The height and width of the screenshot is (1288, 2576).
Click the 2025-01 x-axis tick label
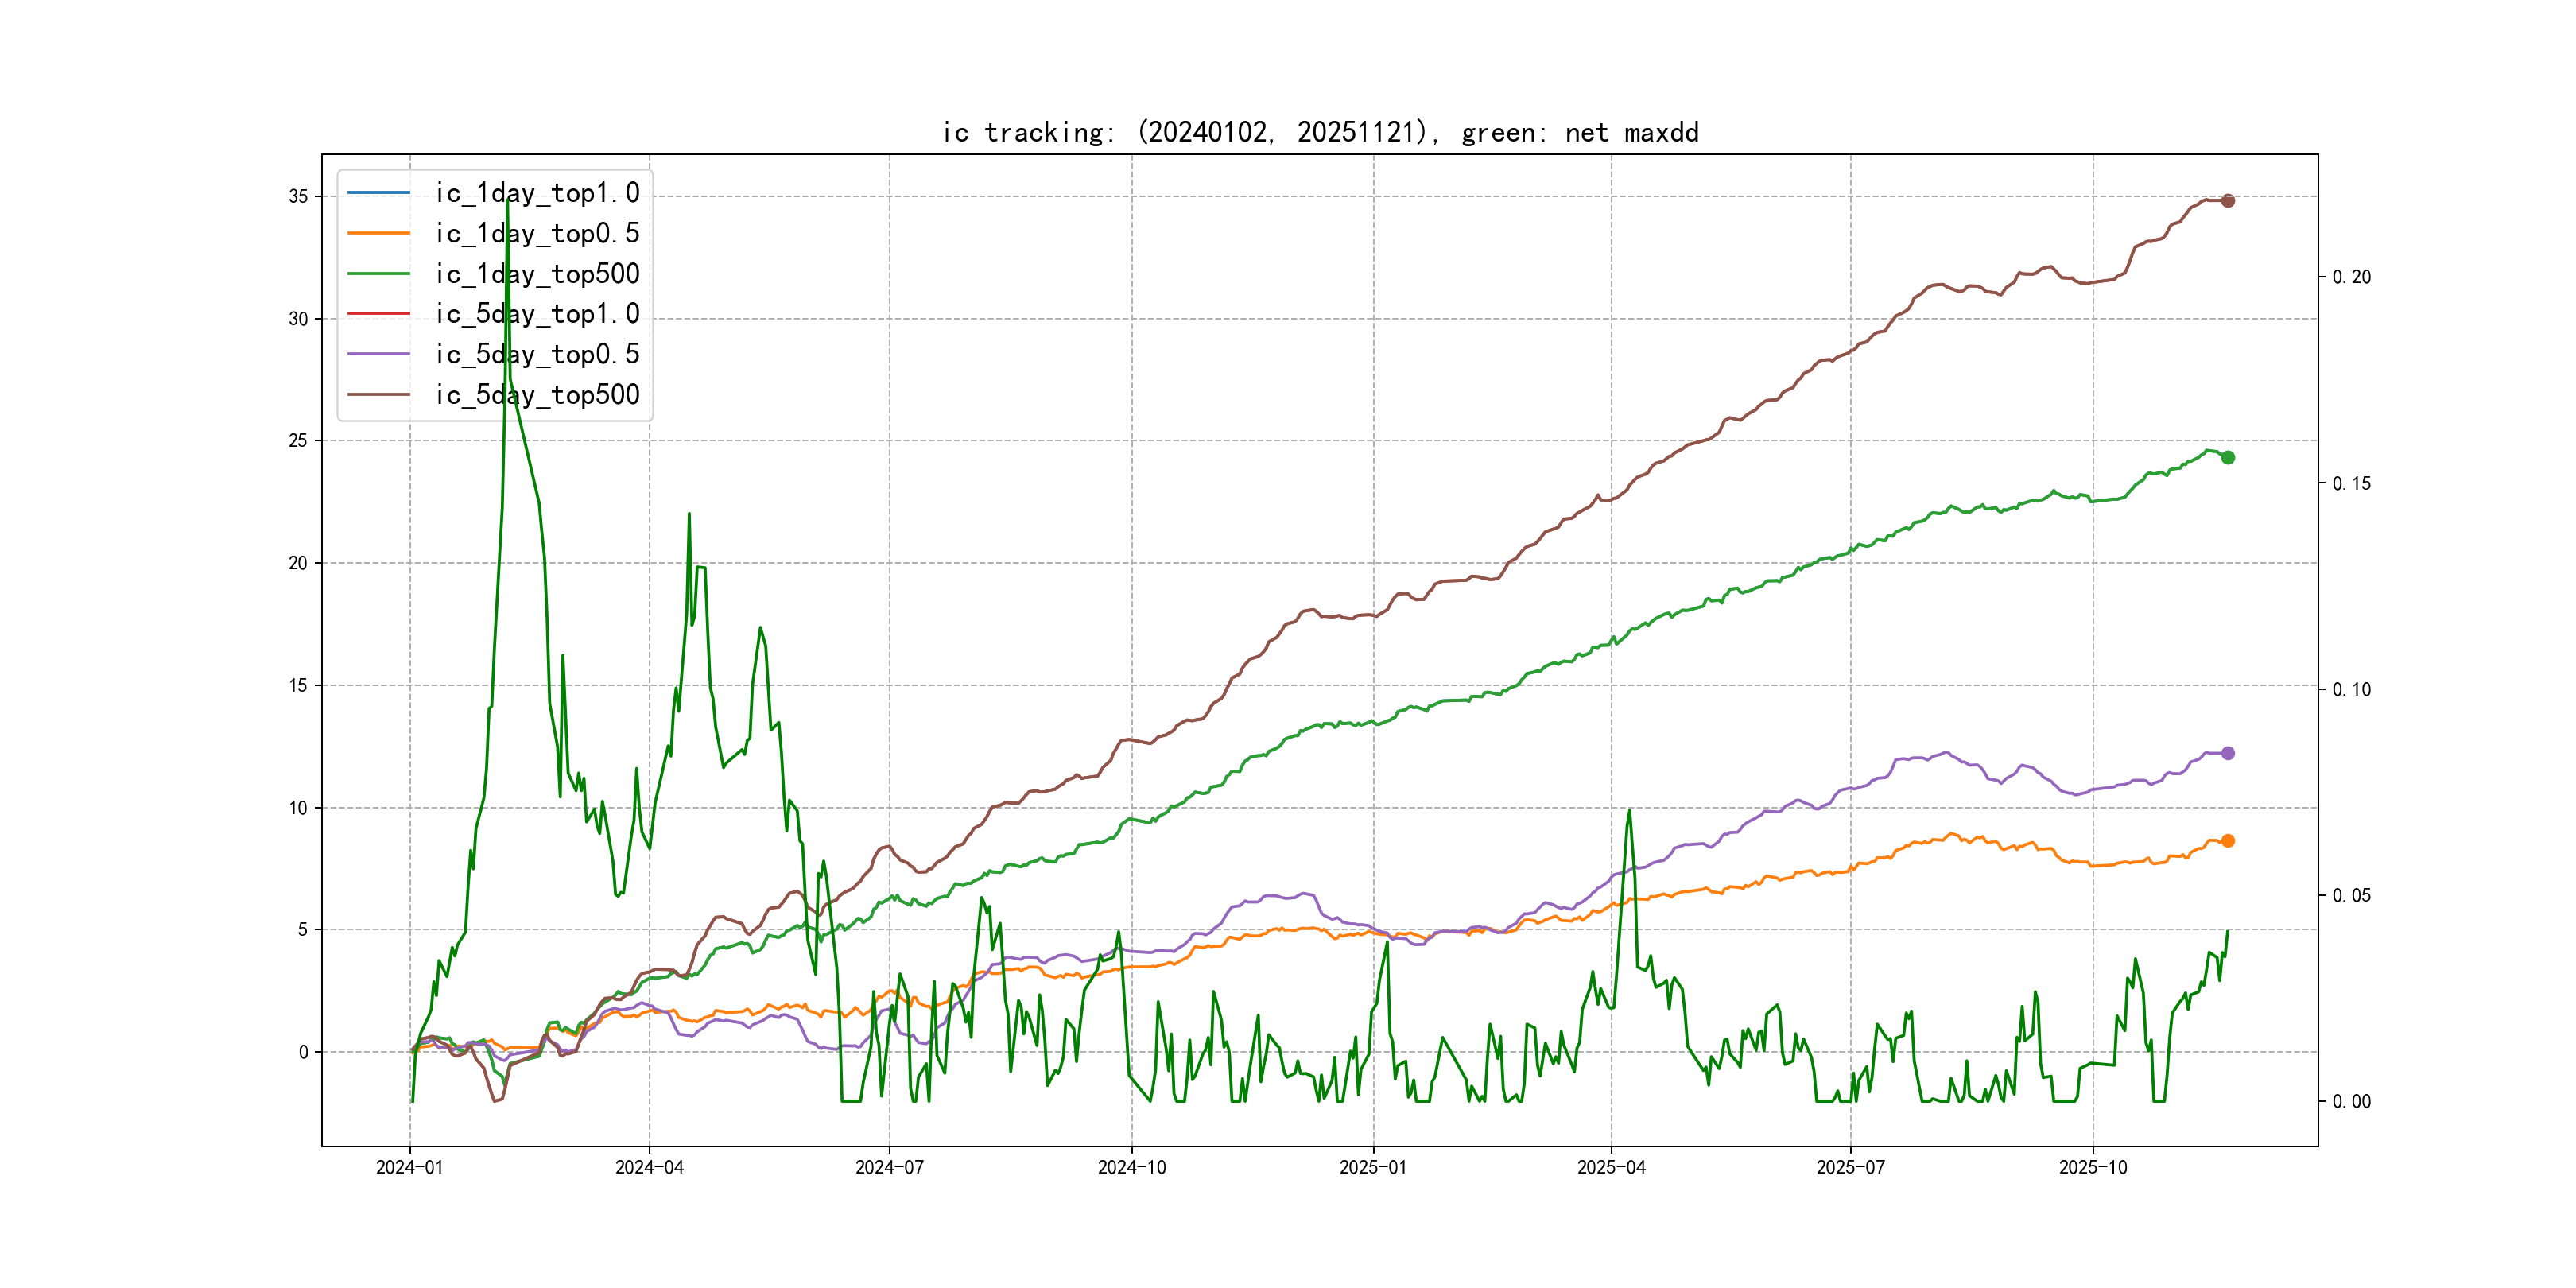pos(1372,1167)
